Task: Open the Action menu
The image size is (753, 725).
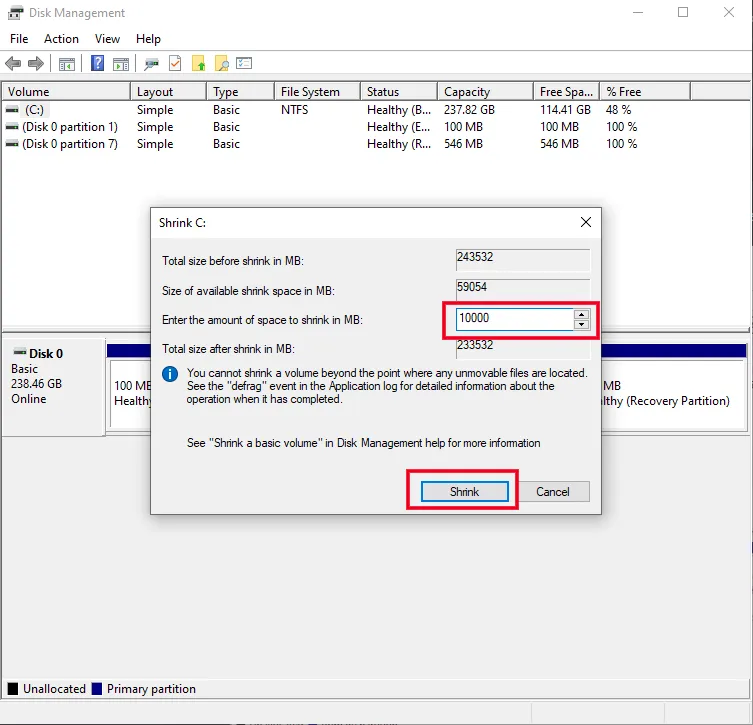Action: click(61, 39)
